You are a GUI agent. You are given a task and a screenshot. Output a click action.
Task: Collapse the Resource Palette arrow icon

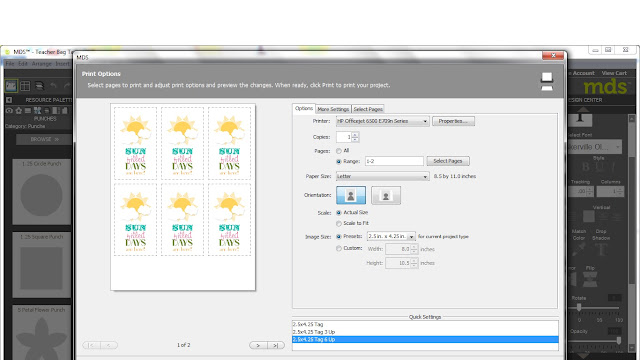[9, 100]
